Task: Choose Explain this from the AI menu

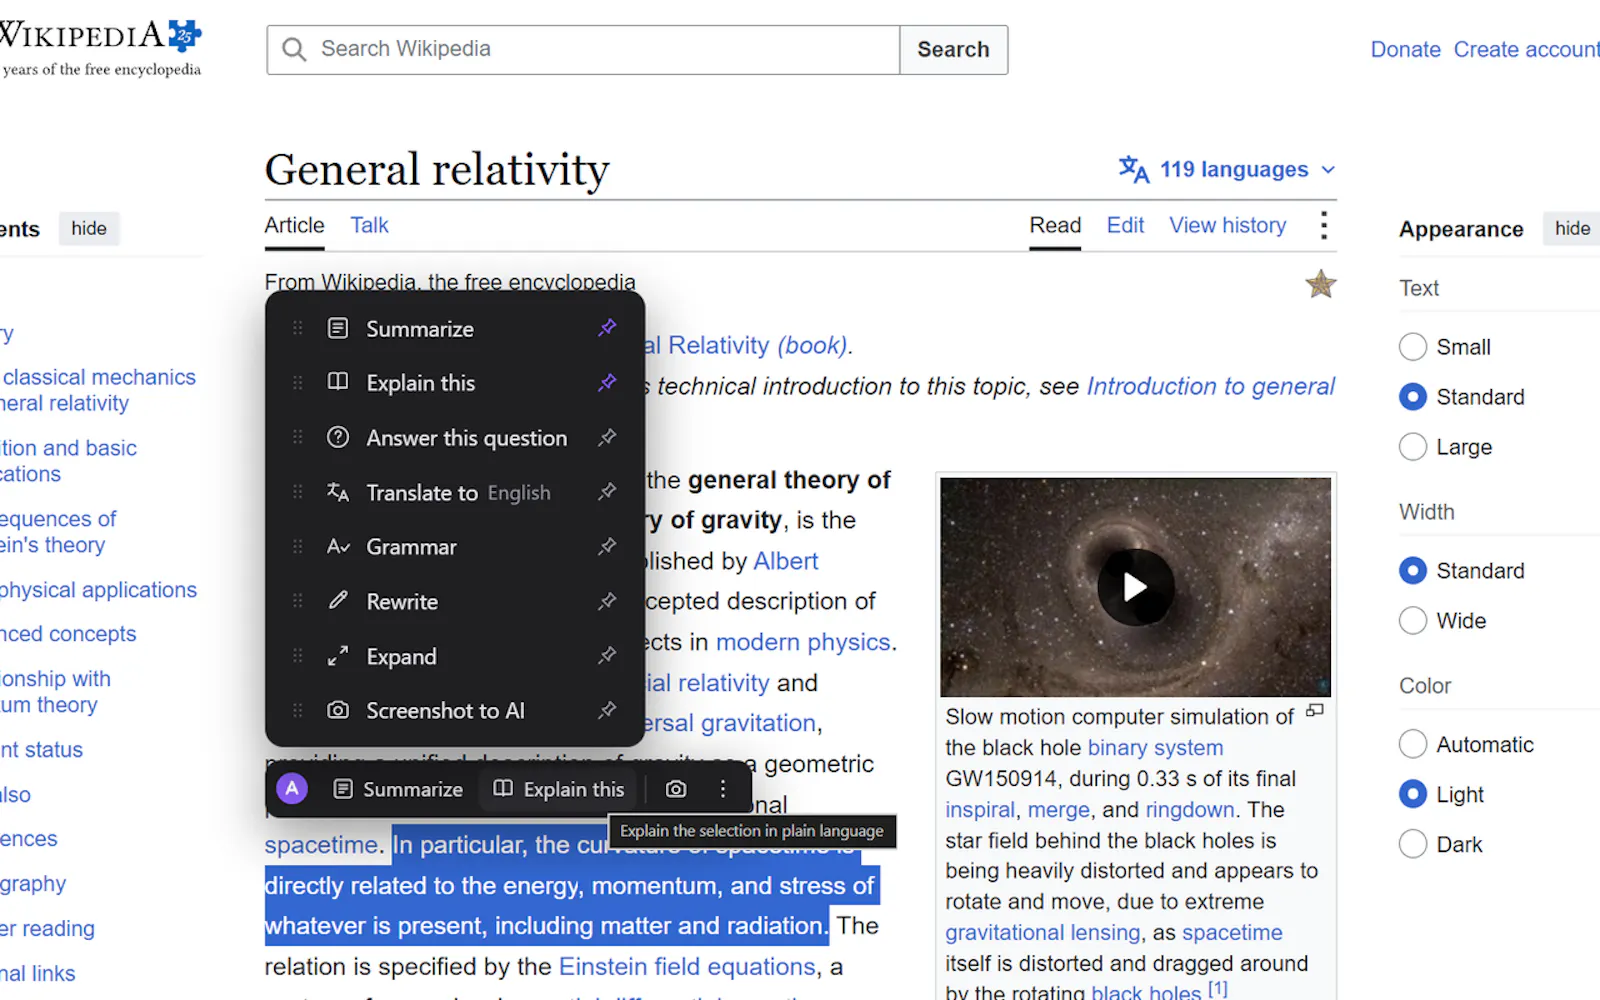Action: (421, 383)
